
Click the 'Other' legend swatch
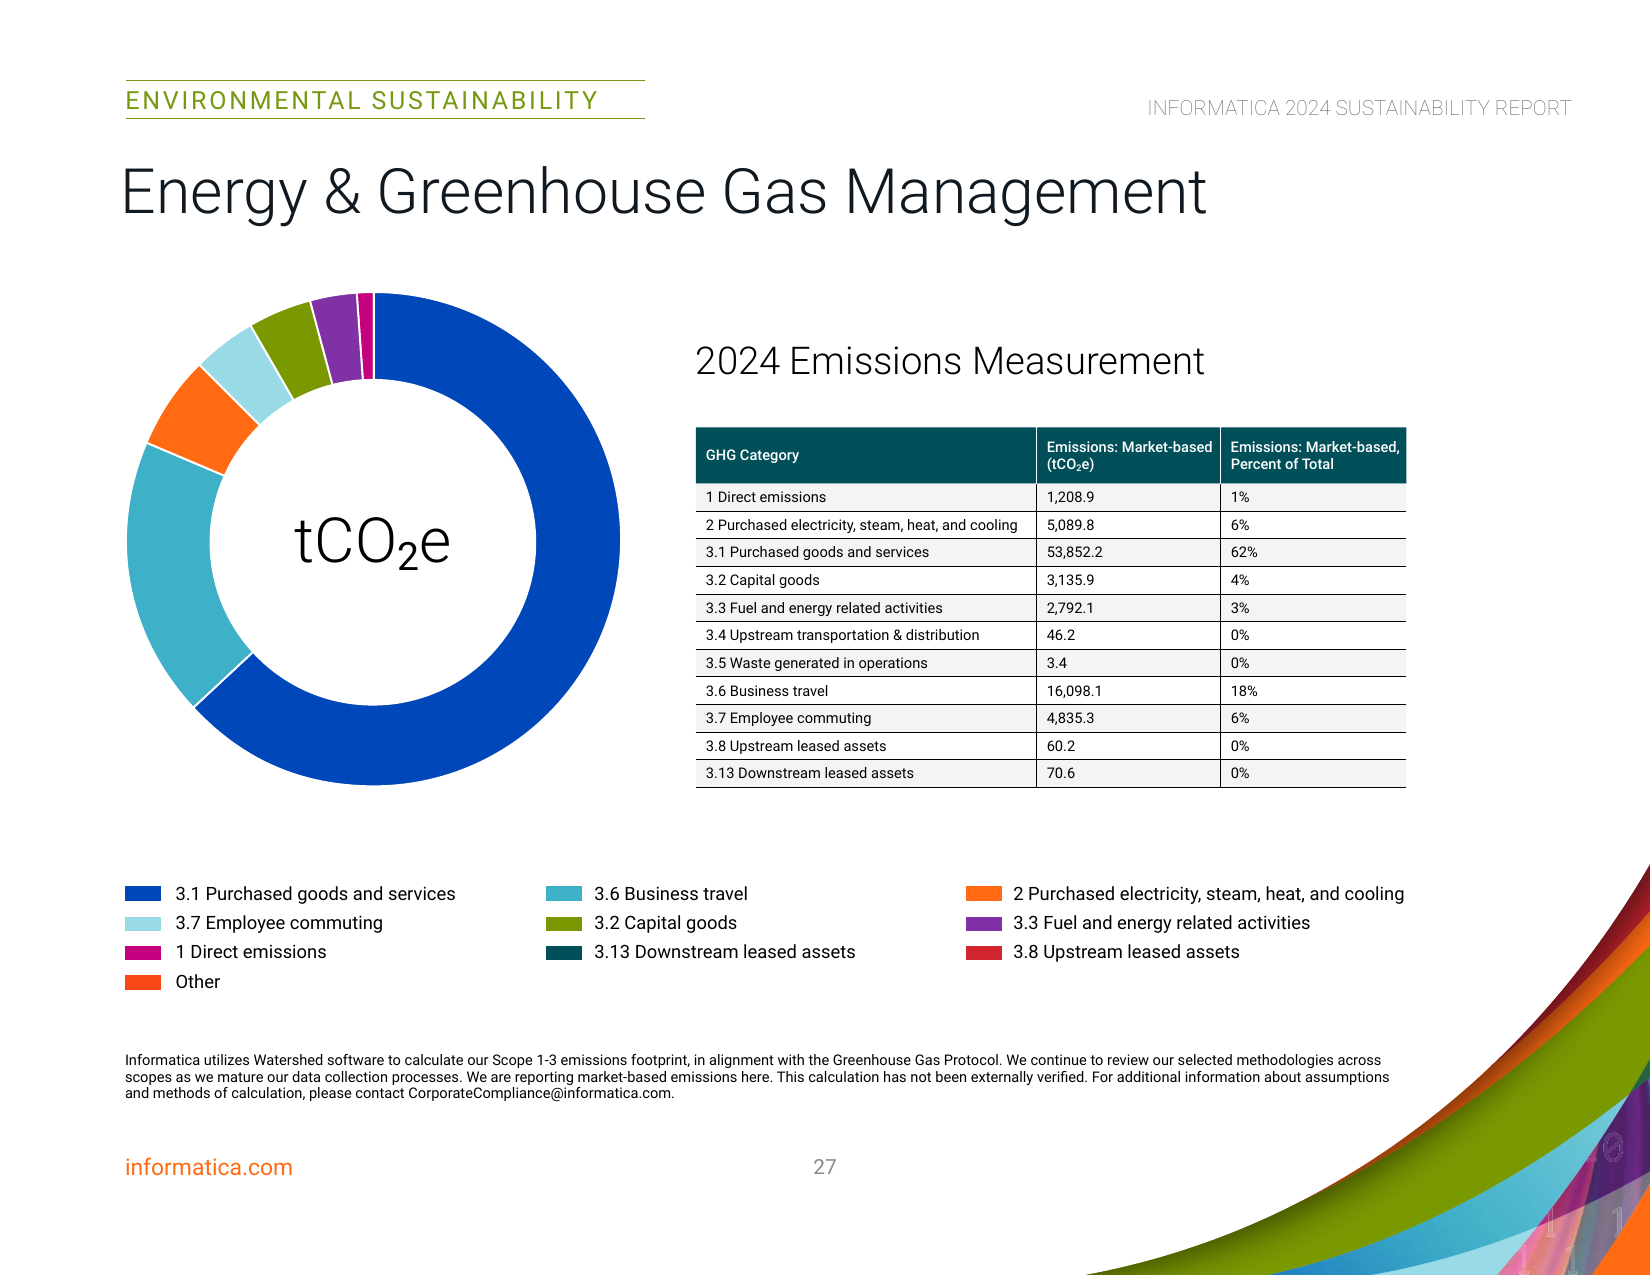click(143, 982)
